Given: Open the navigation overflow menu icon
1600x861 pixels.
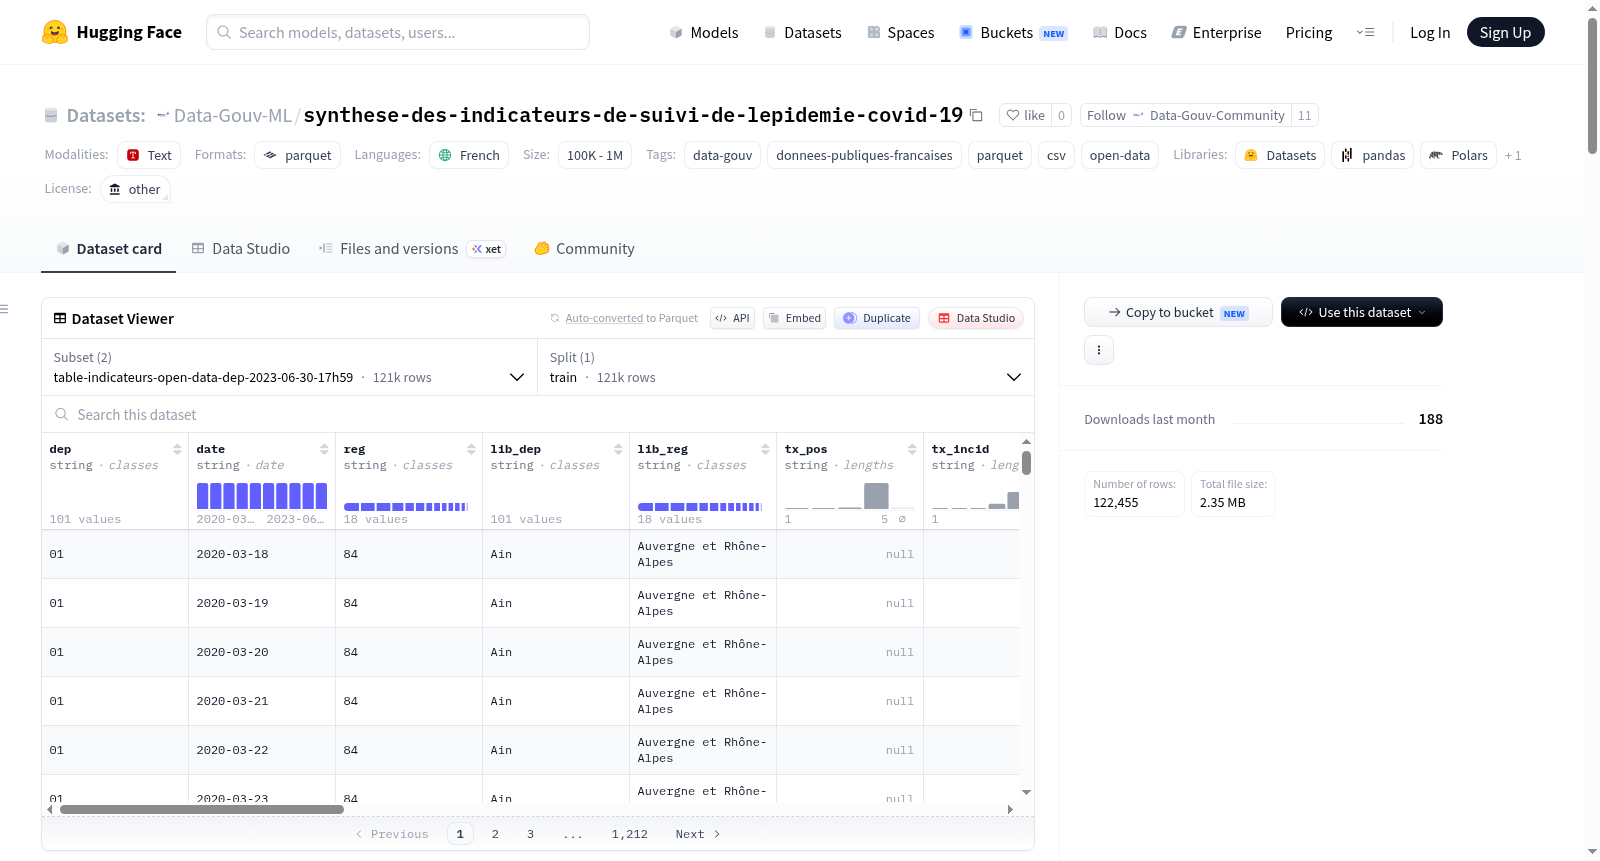Looking at the screenshot, I should coord(1365,33).
